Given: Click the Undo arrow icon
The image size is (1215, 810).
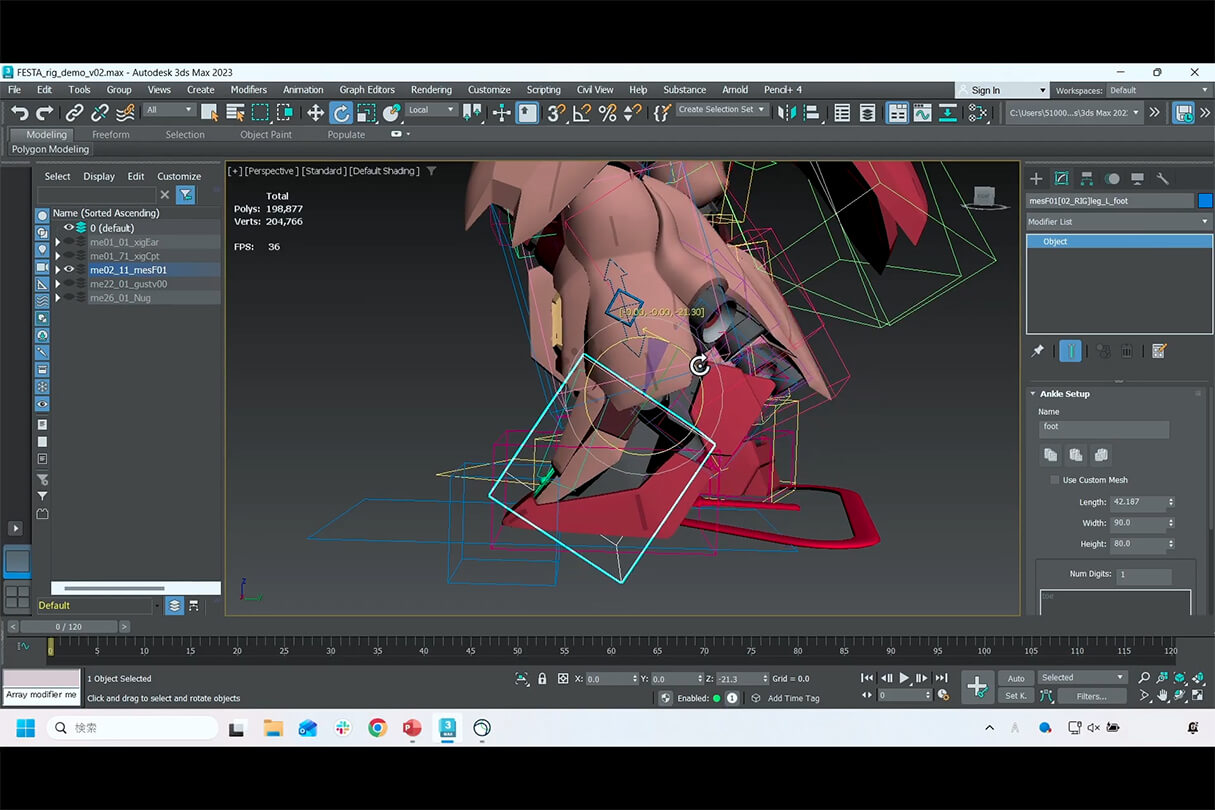Looking at the screenshot, I should (x=19, y=113).
